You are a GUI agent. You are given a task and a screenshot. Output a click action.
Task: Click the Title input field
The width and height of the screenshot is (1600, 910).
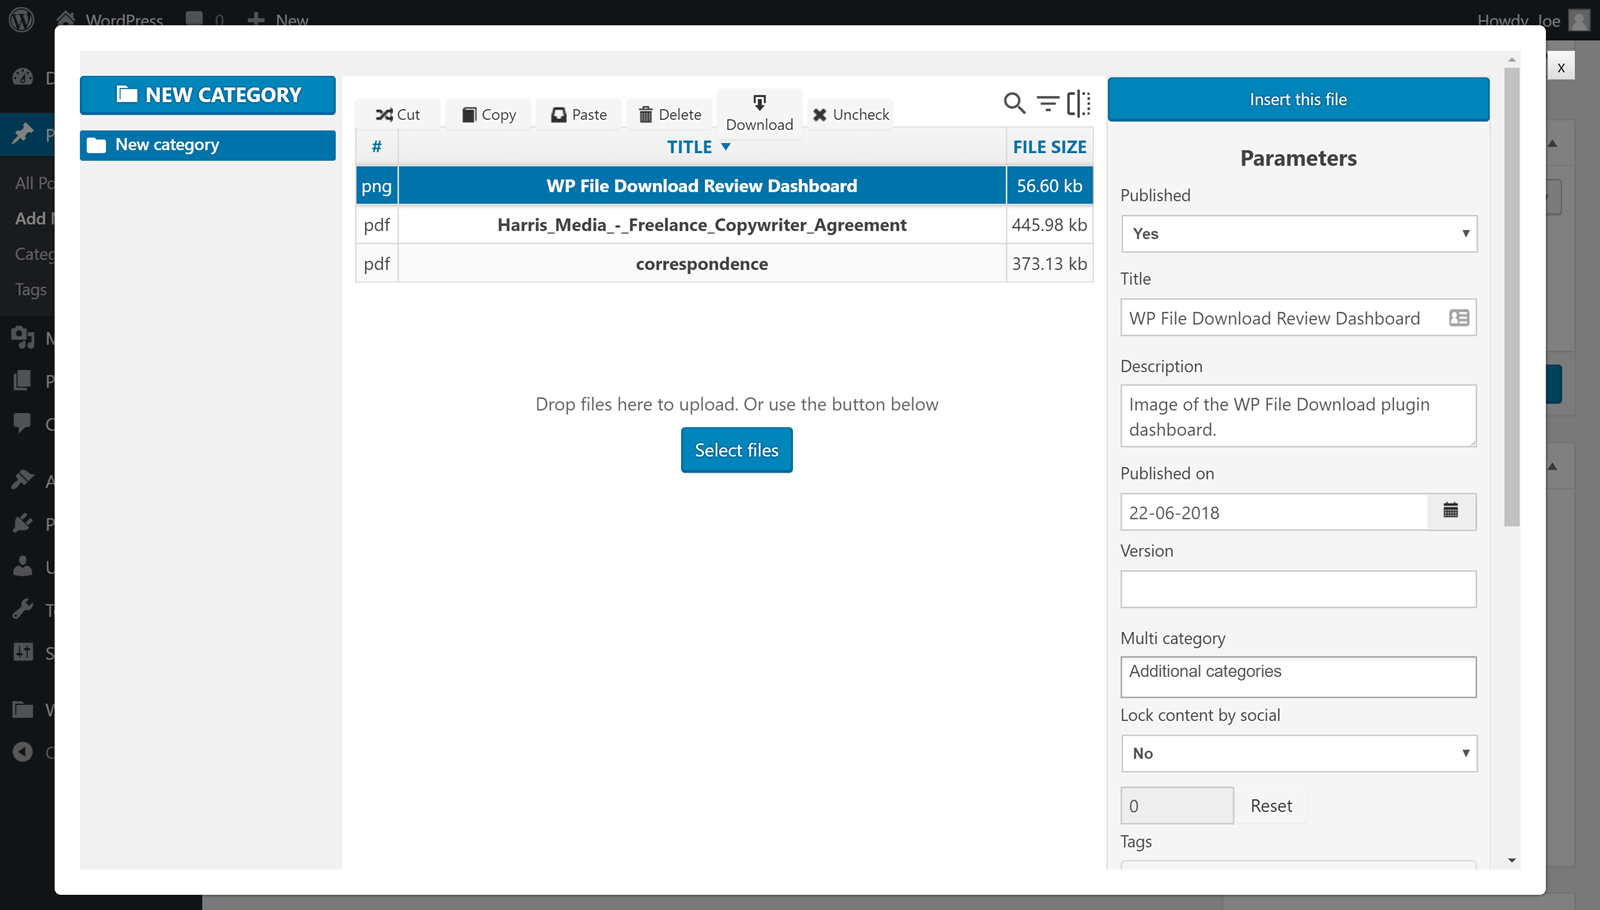(1299, 318)
